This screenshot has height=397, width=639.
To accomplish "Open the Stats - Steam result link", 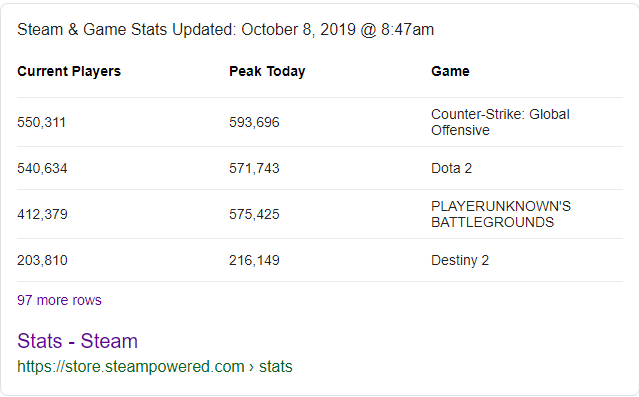I will click(x=77, y=341).
